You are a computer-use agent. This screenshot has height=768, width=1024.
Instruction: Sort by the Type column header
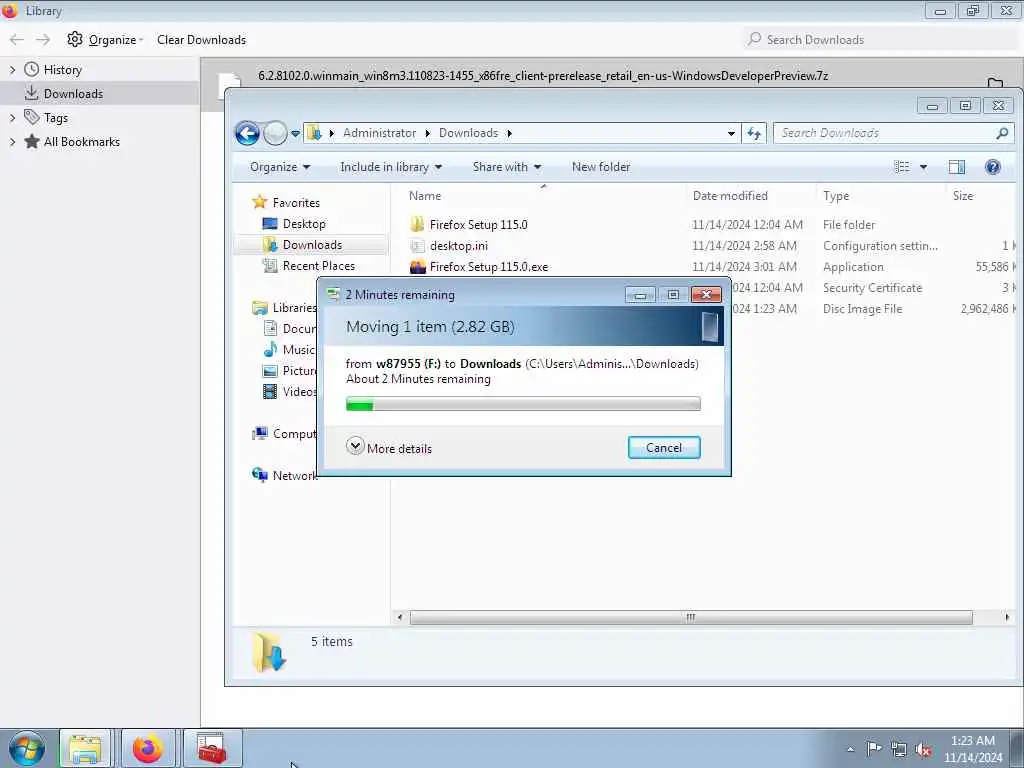836,196
